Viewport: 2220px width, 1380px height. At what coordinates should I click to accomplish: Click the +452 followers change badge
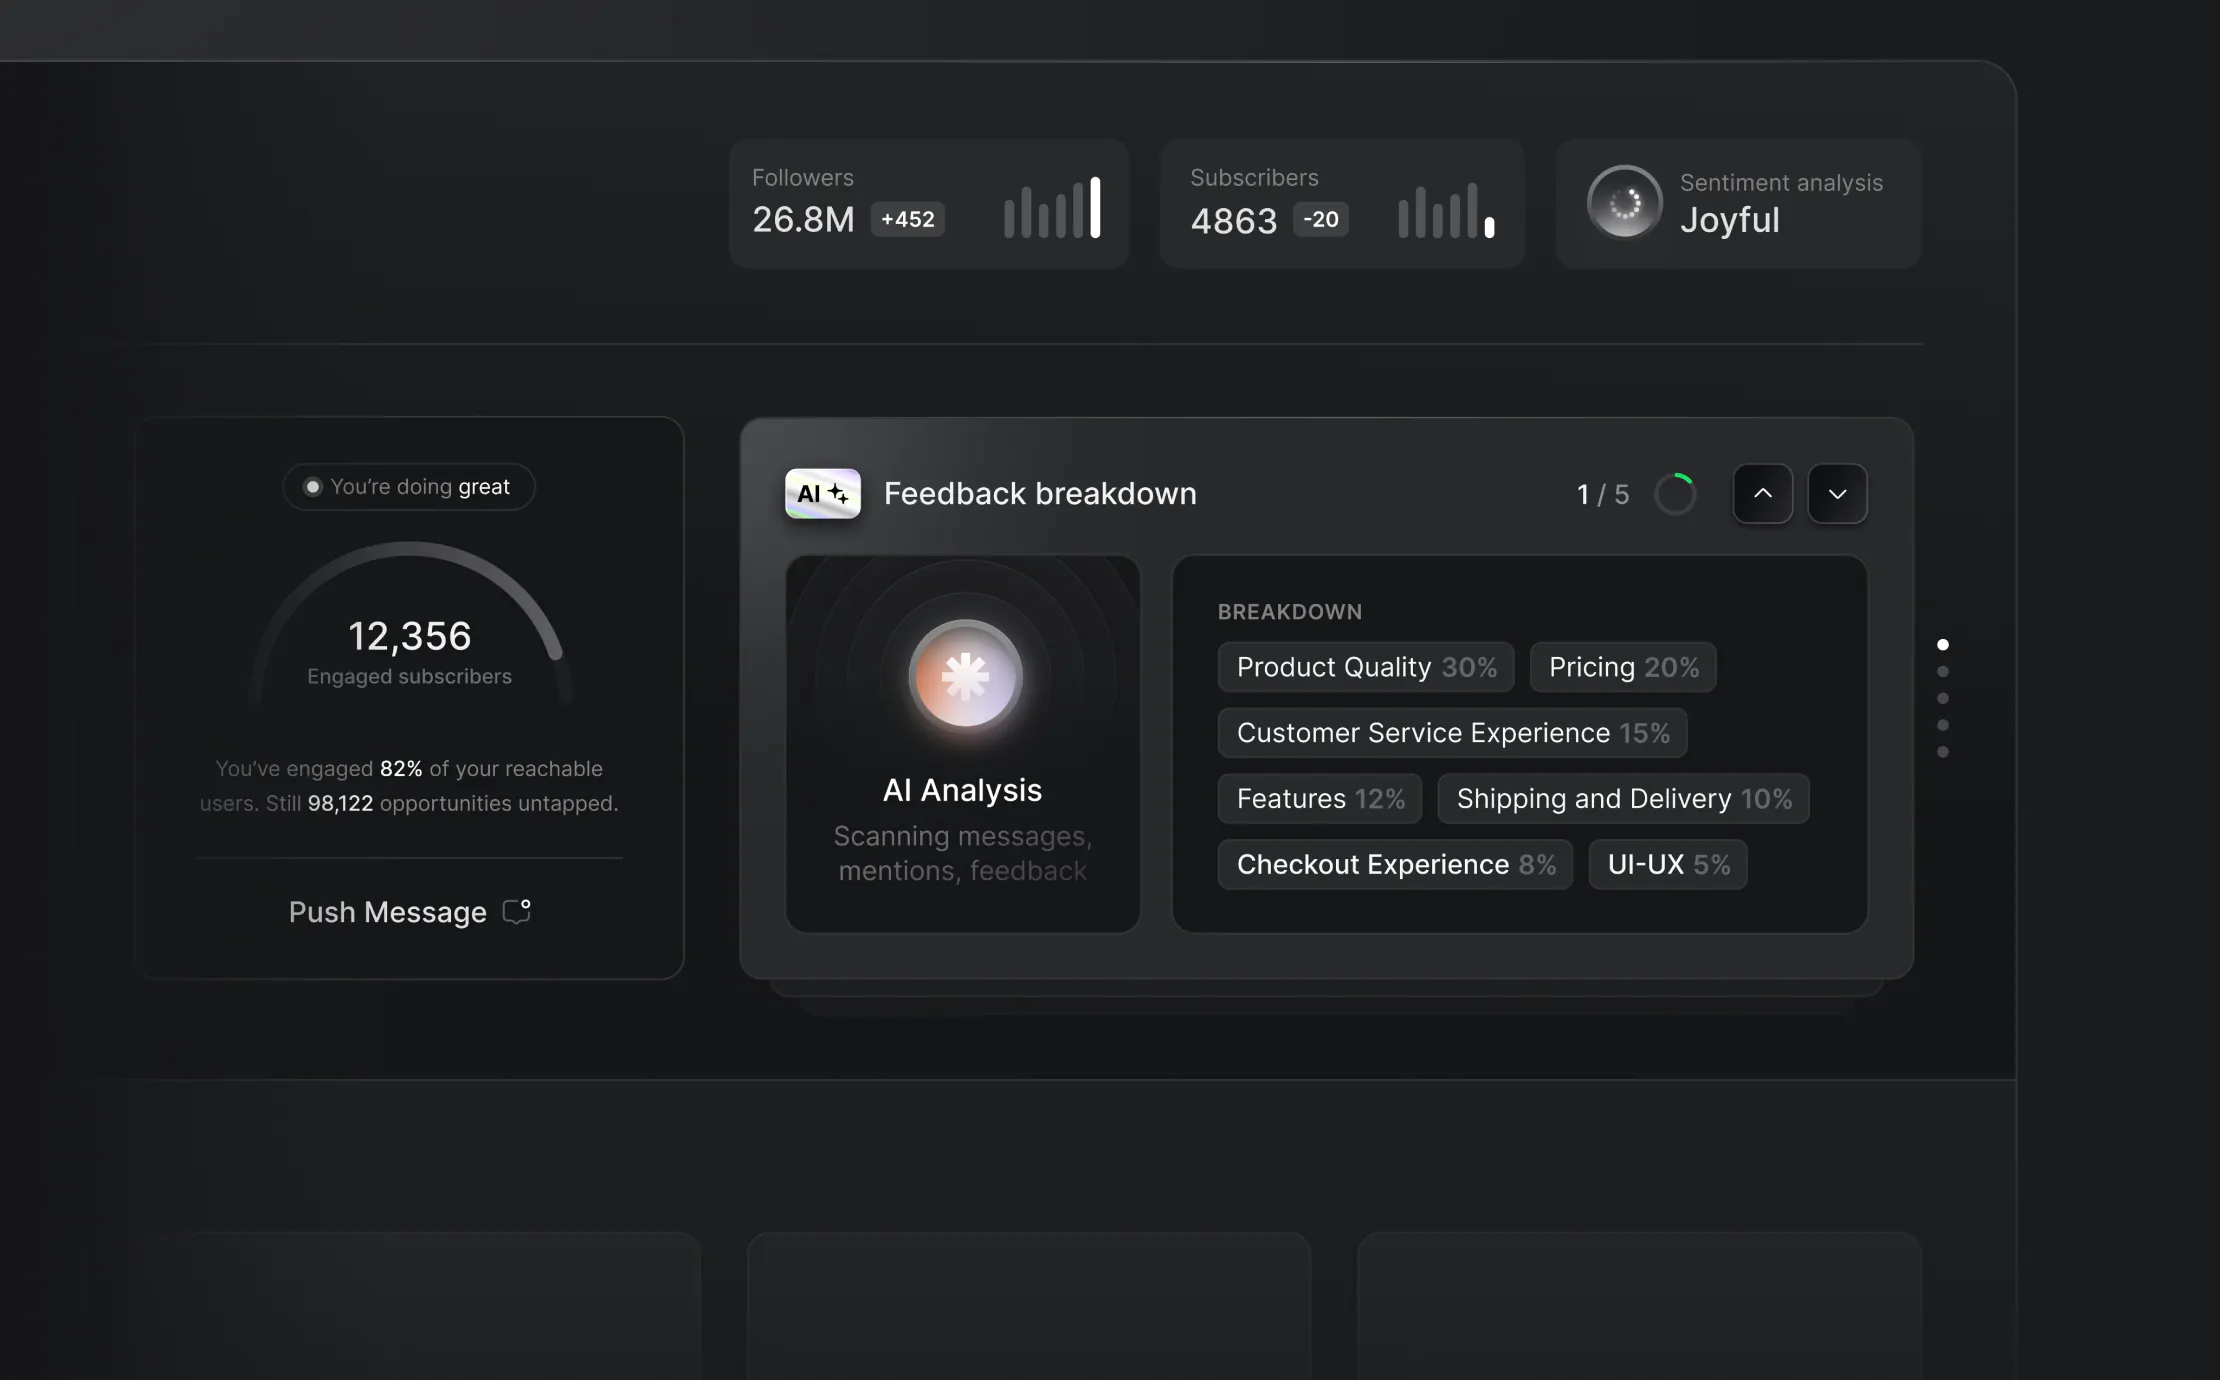908,220
